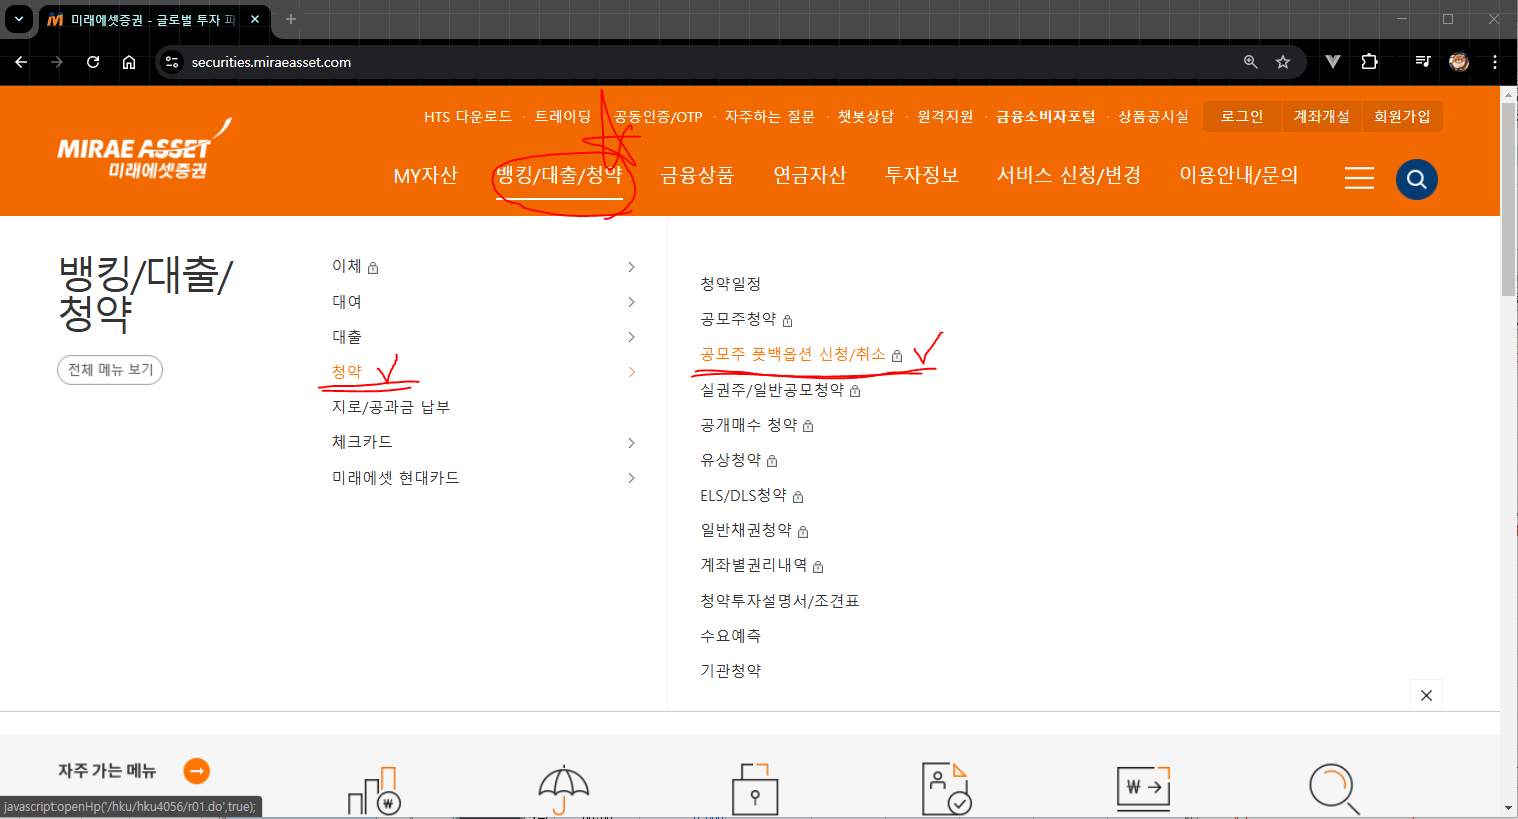Click the page vertical scrollbar thumb
1518x819 pixels.
[x=1508, y=198]
